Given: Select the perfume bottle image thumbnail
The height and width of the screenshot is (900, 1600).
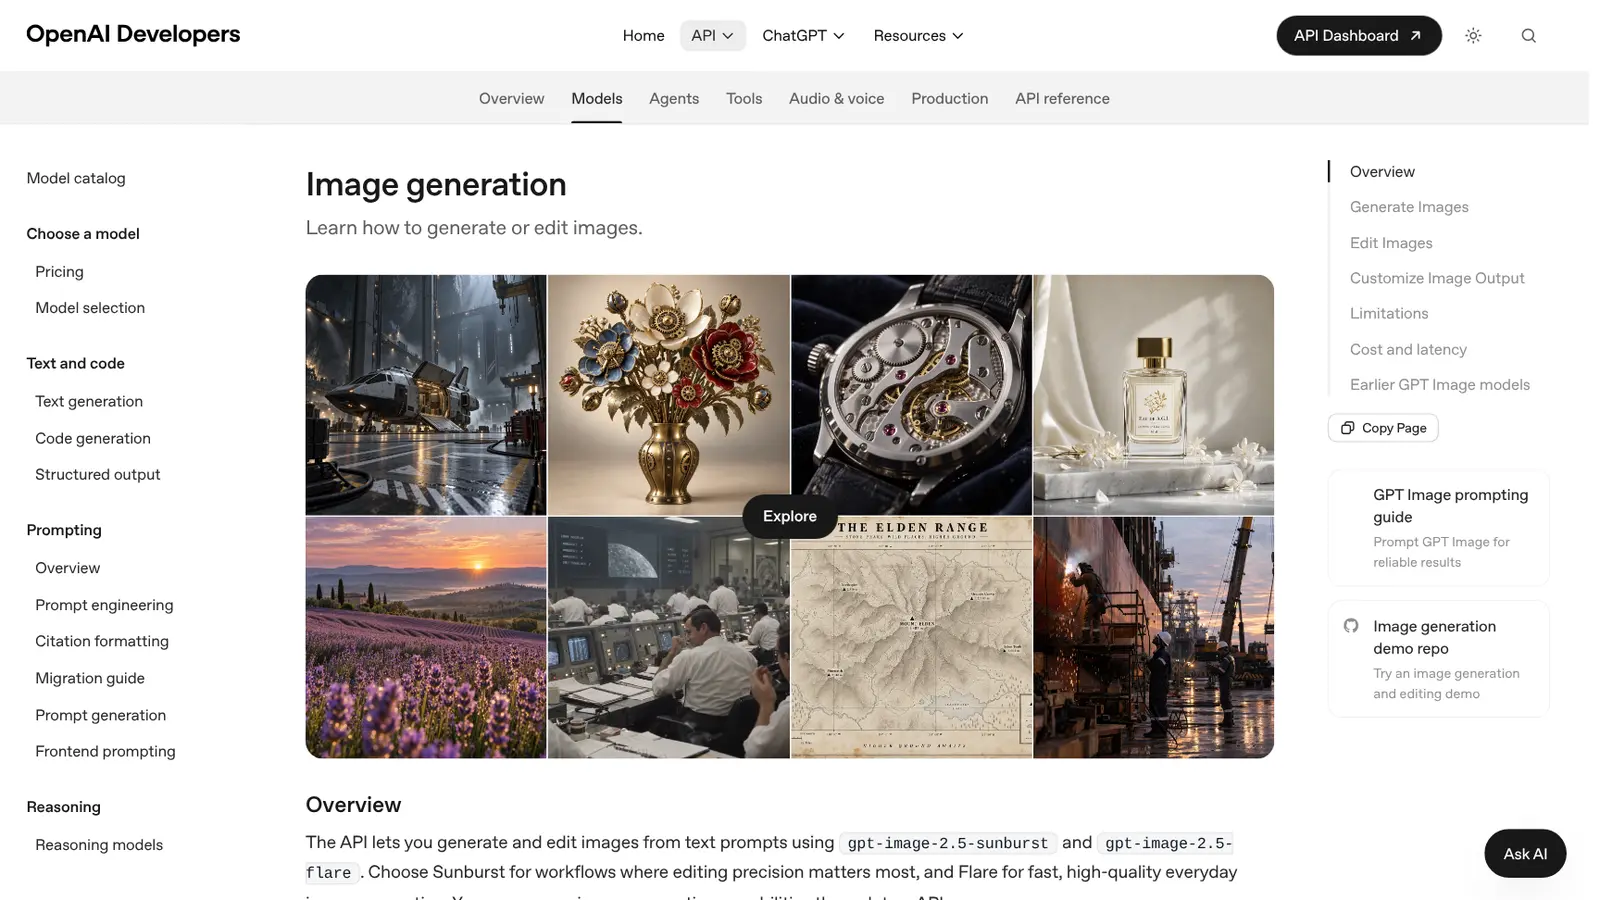Looking at the screenshot, I should pyautogui.click(x=1153, y=395).
